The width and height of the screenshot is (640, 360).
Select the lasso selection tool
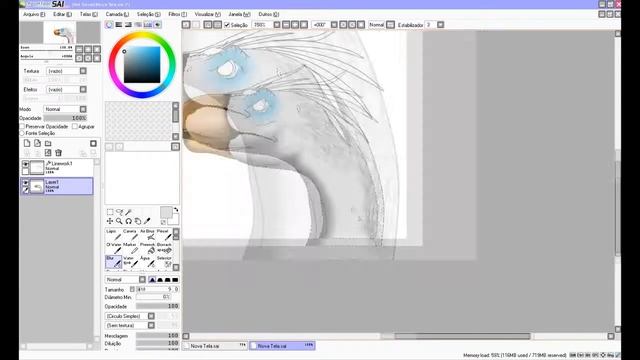pyautogui.click(x=119, y=212)
